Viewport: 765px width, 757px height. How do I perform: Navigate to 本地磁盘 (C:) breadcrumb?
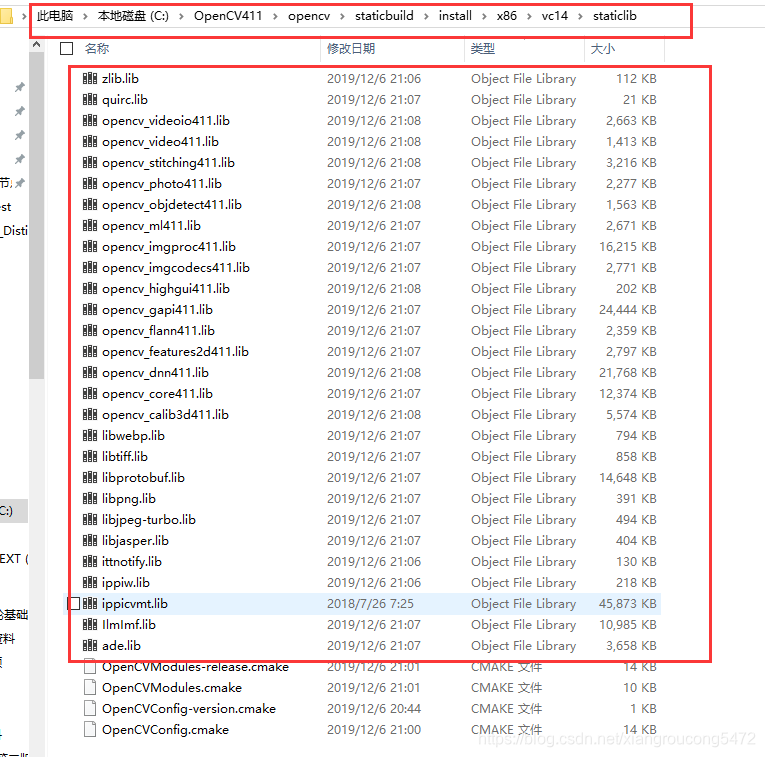(x=133, y=16)
